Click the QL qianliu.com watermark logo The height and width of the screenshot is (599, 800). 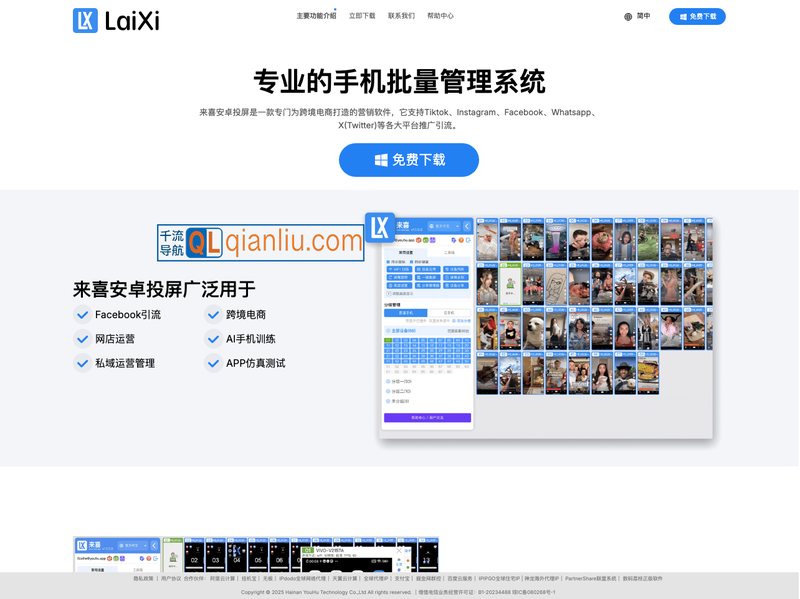(261, 240)
